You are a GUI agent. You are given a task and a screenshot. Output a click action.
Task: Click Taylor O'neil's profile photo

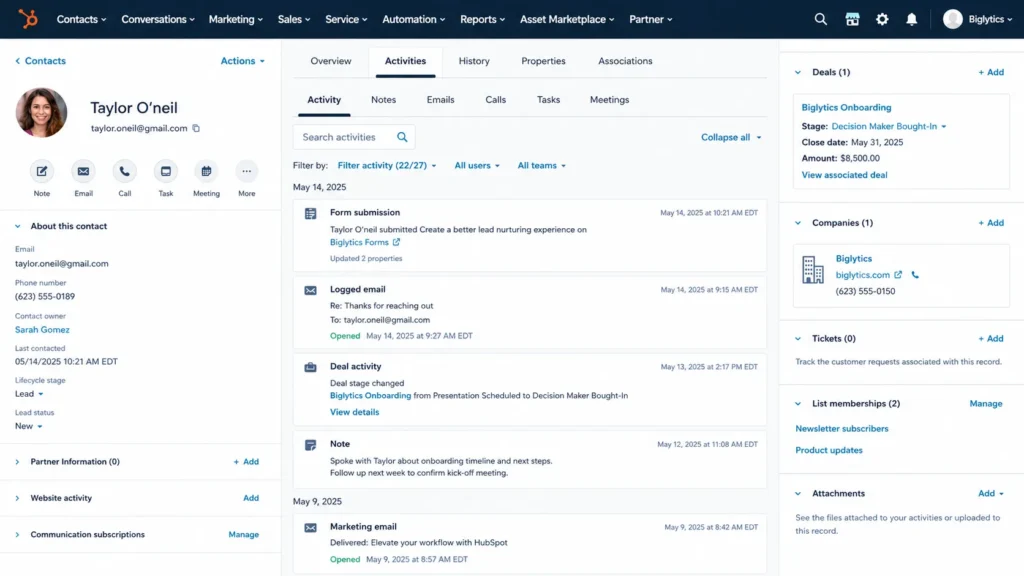[41, 112]
